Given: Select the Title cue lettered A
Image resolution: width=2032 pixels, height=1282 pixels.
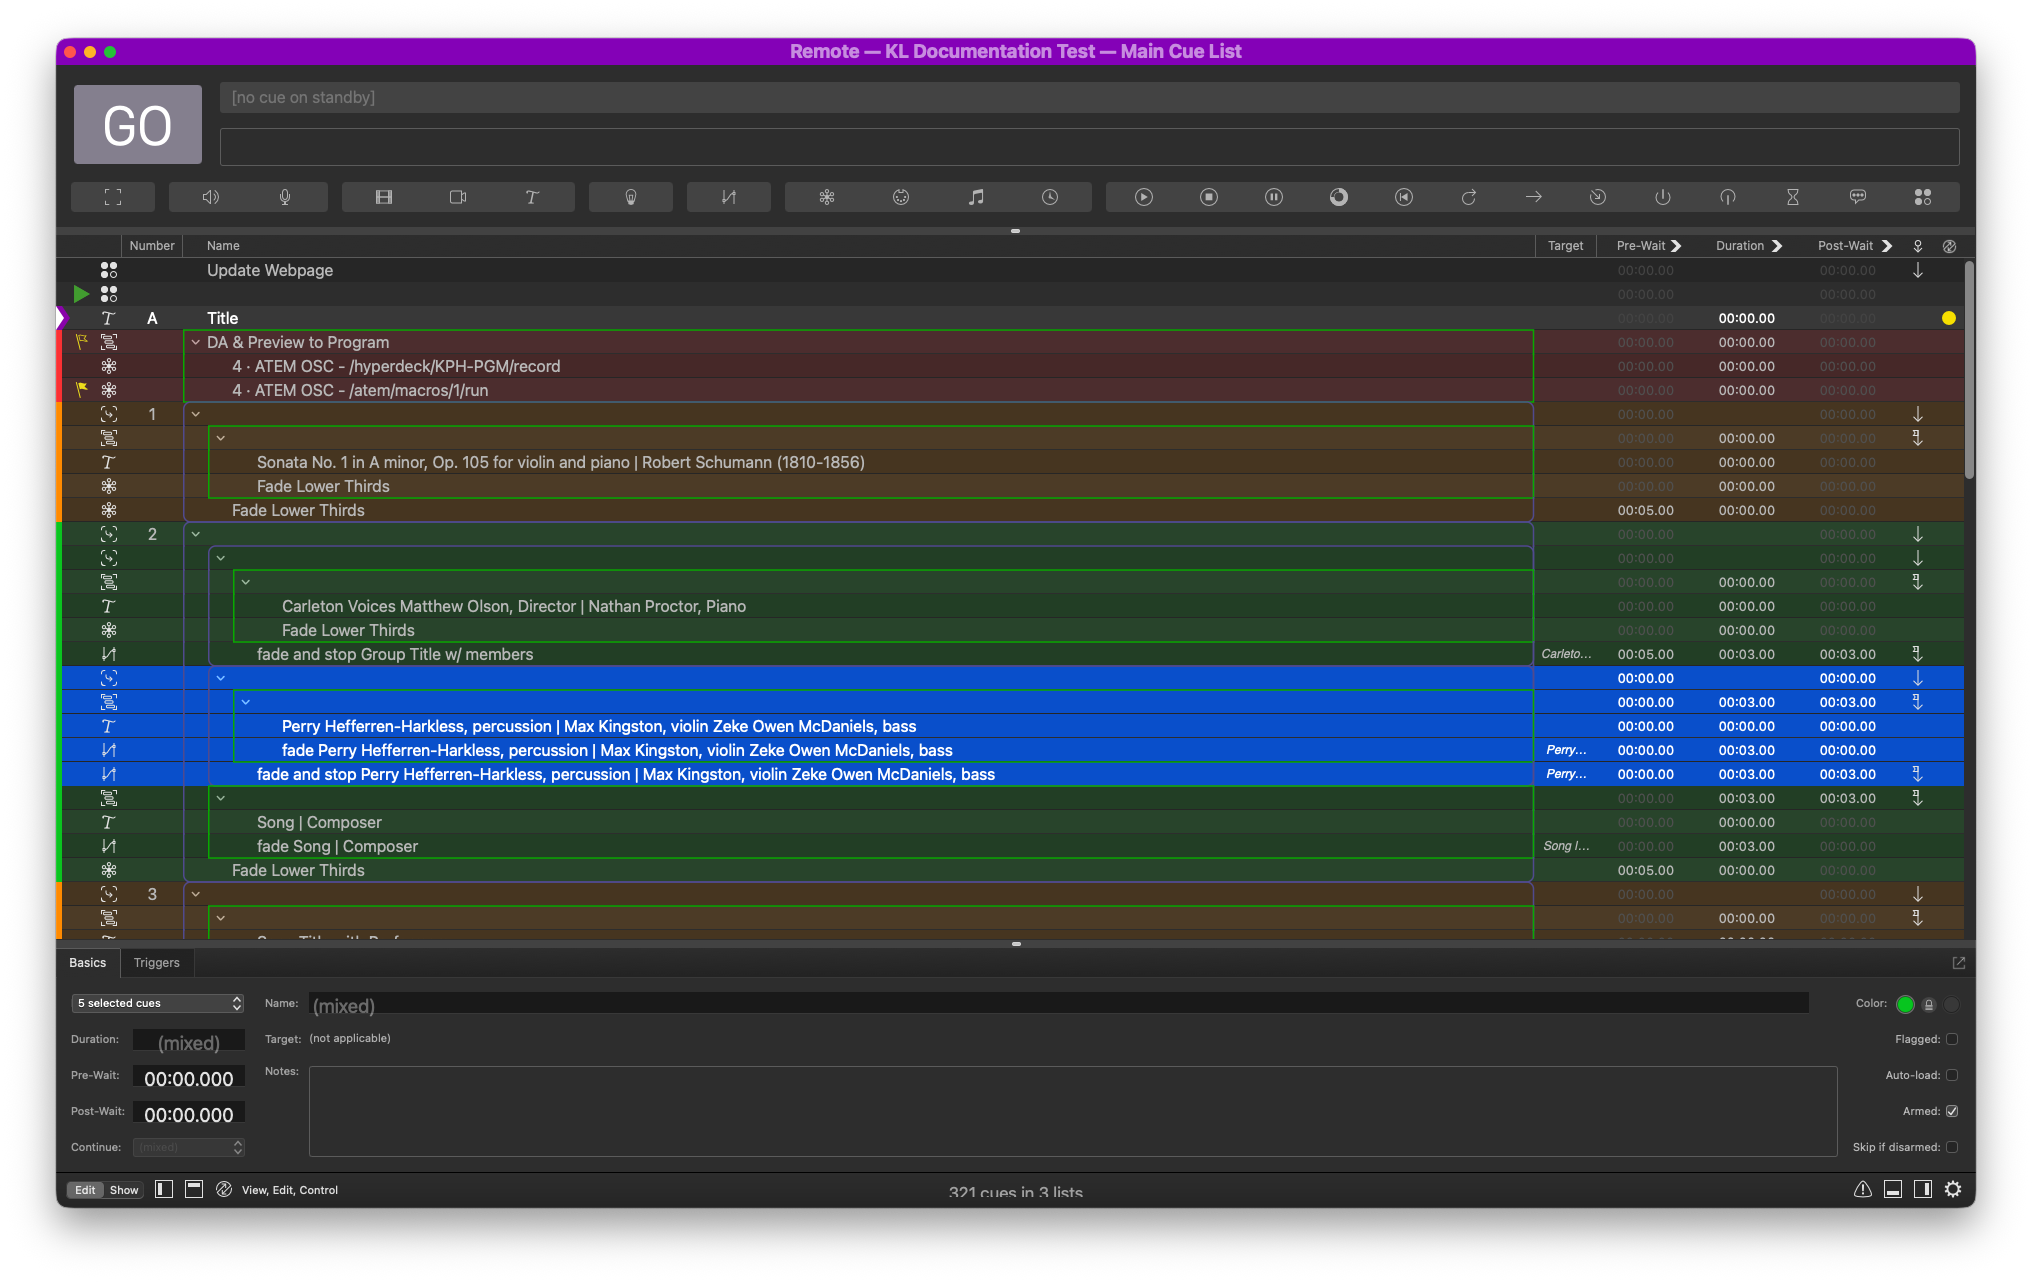Looking at the screenshot, I should (1010, 318).
